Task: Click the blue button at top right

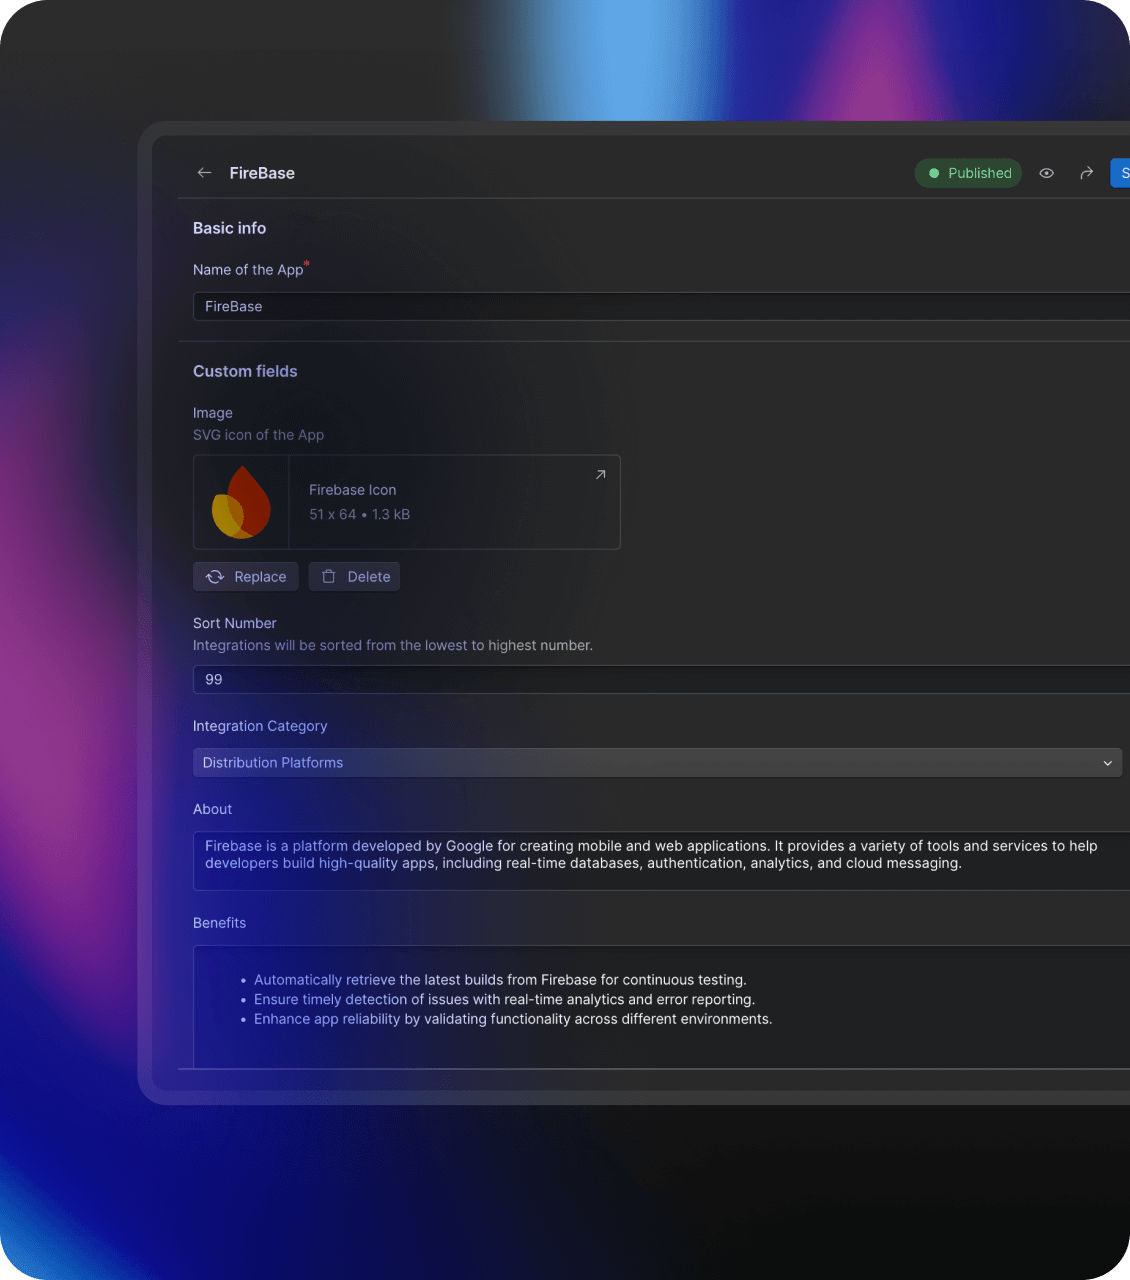Action: tap(1120, 173)
